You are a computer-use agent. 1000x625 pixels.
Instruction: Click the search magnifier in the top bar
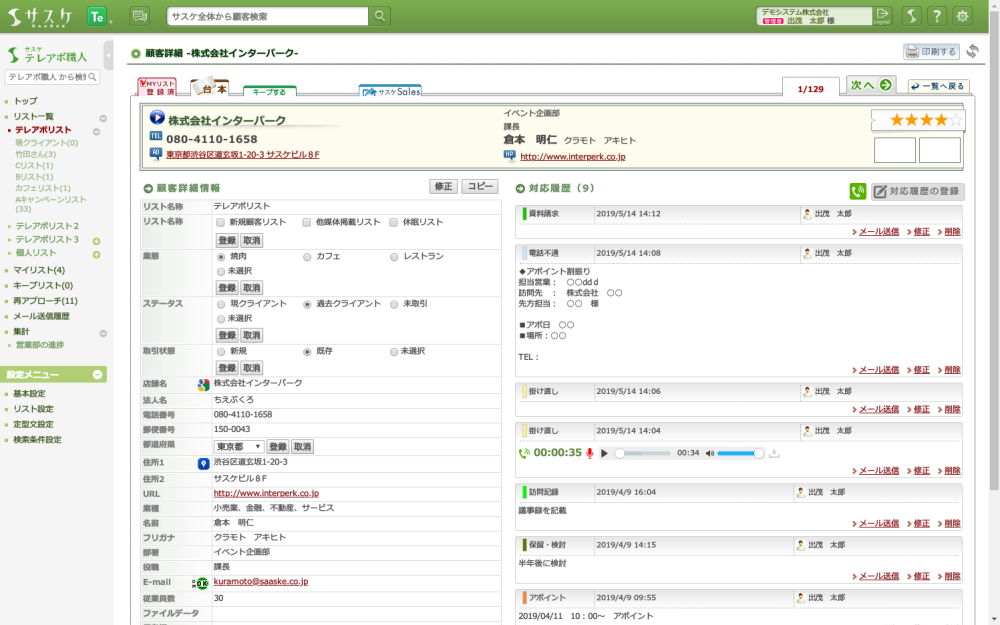pos(380,16)
